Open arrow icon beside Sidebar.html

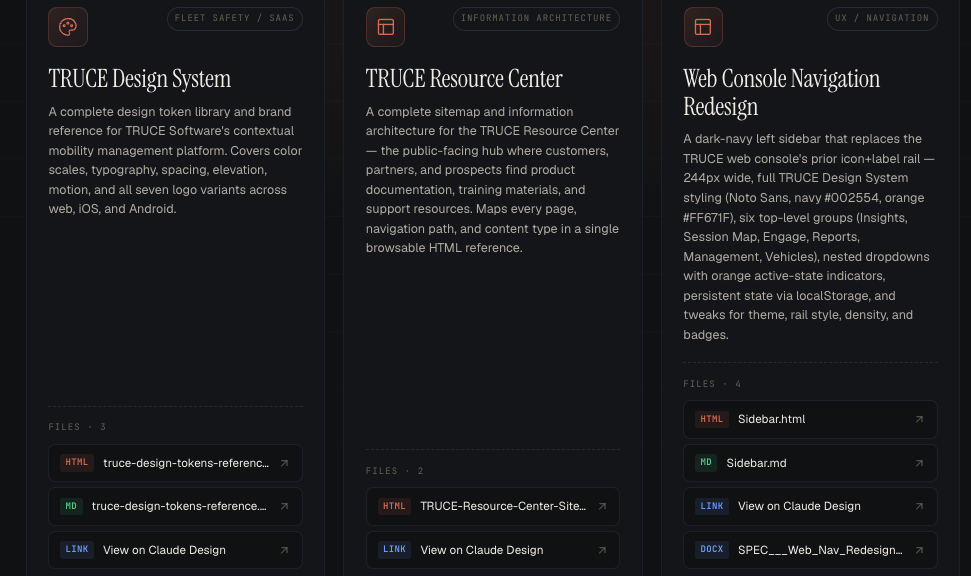919,419
